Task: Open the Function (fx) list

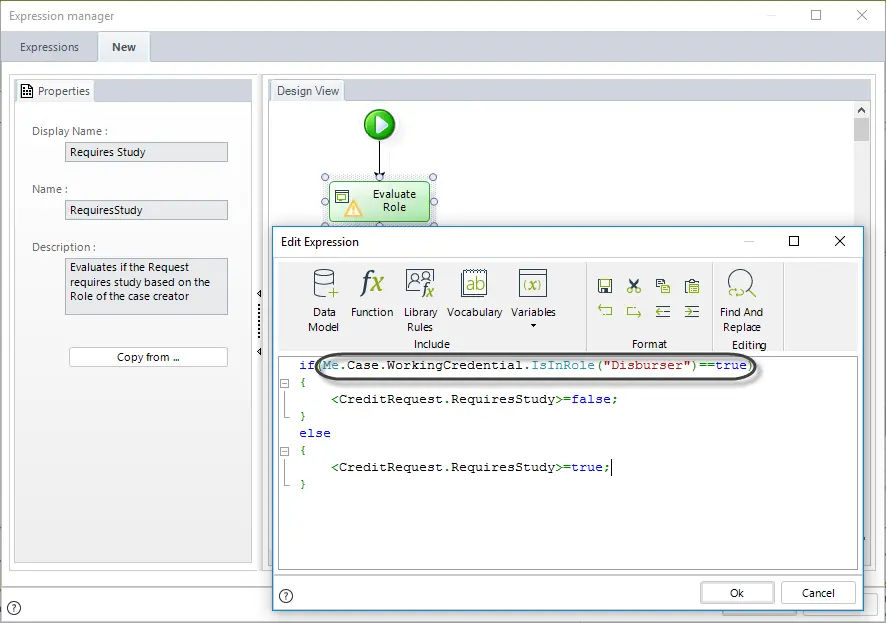Action: 372,293
